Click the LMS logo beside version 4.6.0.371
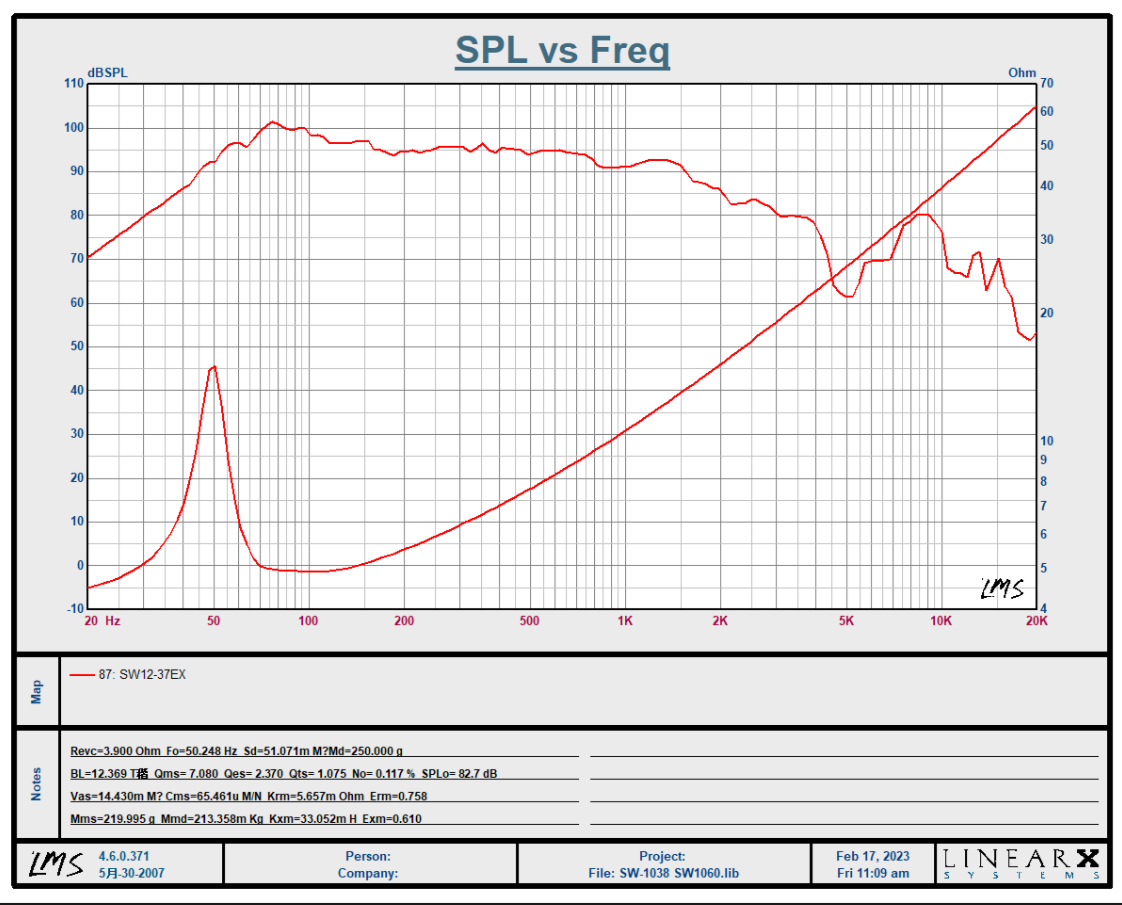Image resolution: width=1122 pixels, height=905 pixels. [x=56, y=864]
